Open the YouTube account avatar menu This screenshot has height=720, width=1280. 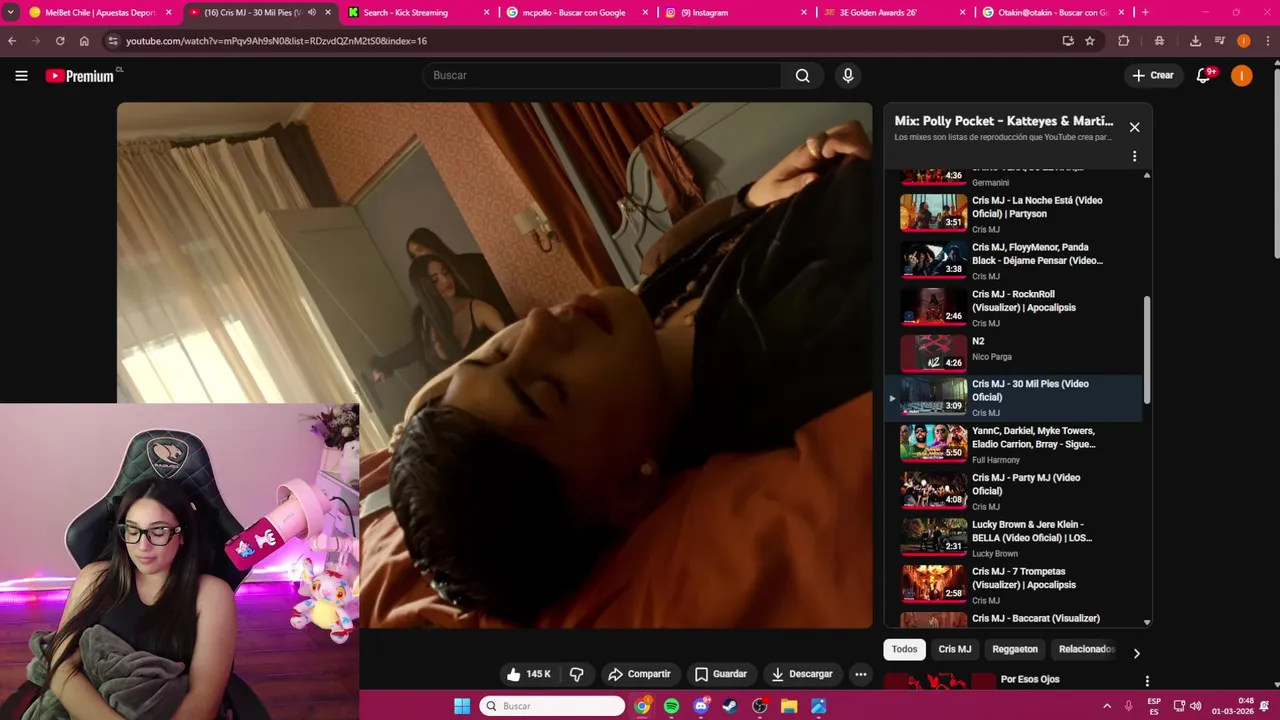(1242, 75)
